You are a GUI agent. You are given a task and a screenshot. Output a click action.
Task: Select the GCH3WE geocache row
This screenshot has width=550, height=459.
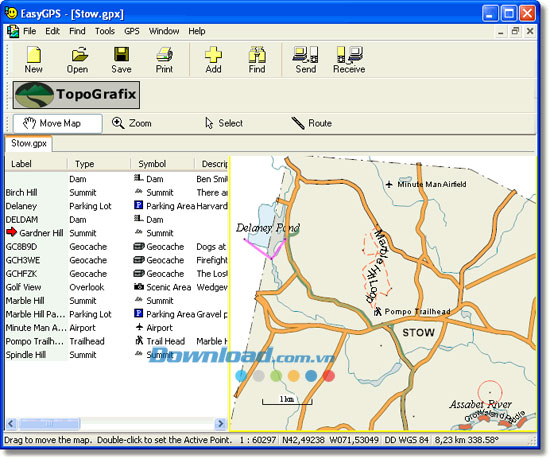coord(117,260)
